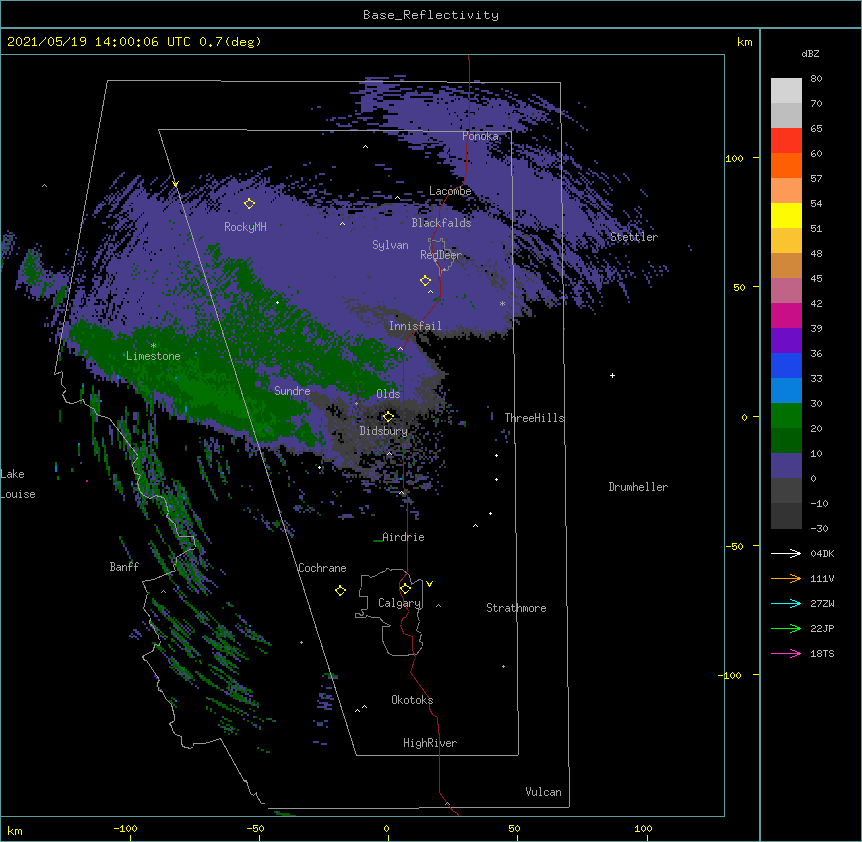The image size is (862, 842).
Task: Click the Ponoka label
Action: (480, 136)
